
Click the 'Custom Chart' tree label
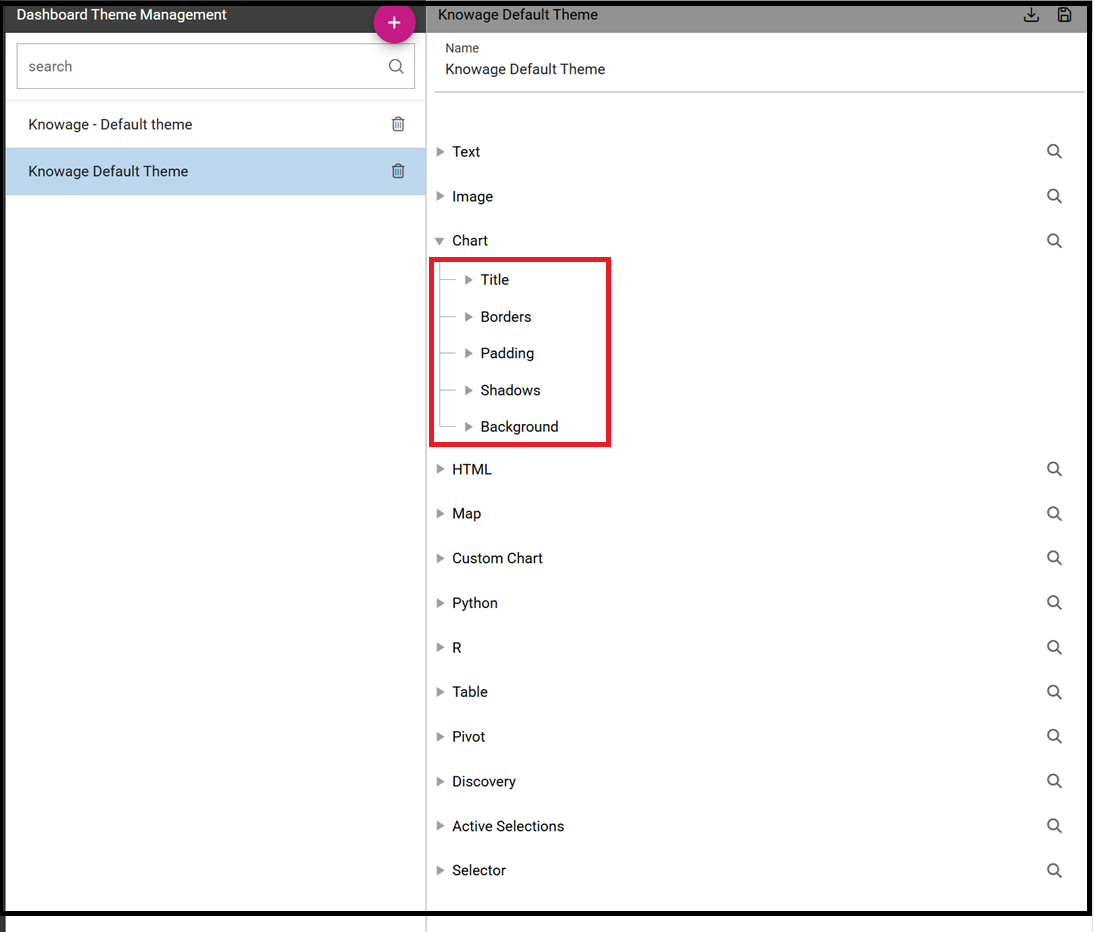497,559
